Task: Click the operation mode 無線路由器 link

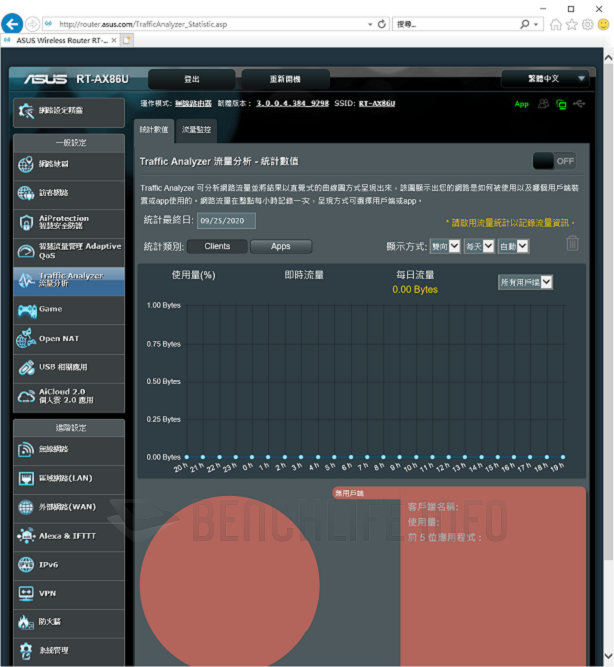Action: click(x=193, y=103)
